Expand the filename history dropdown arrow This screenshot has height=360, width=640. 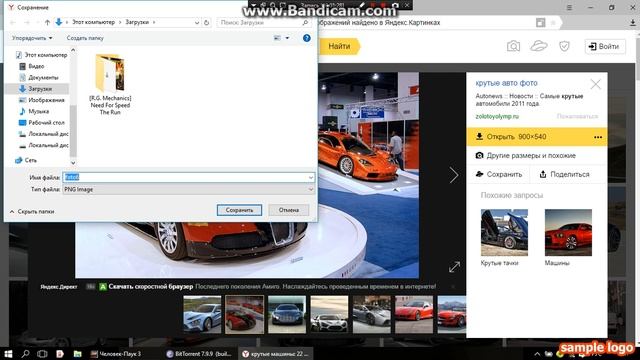(x=311, y=177)
